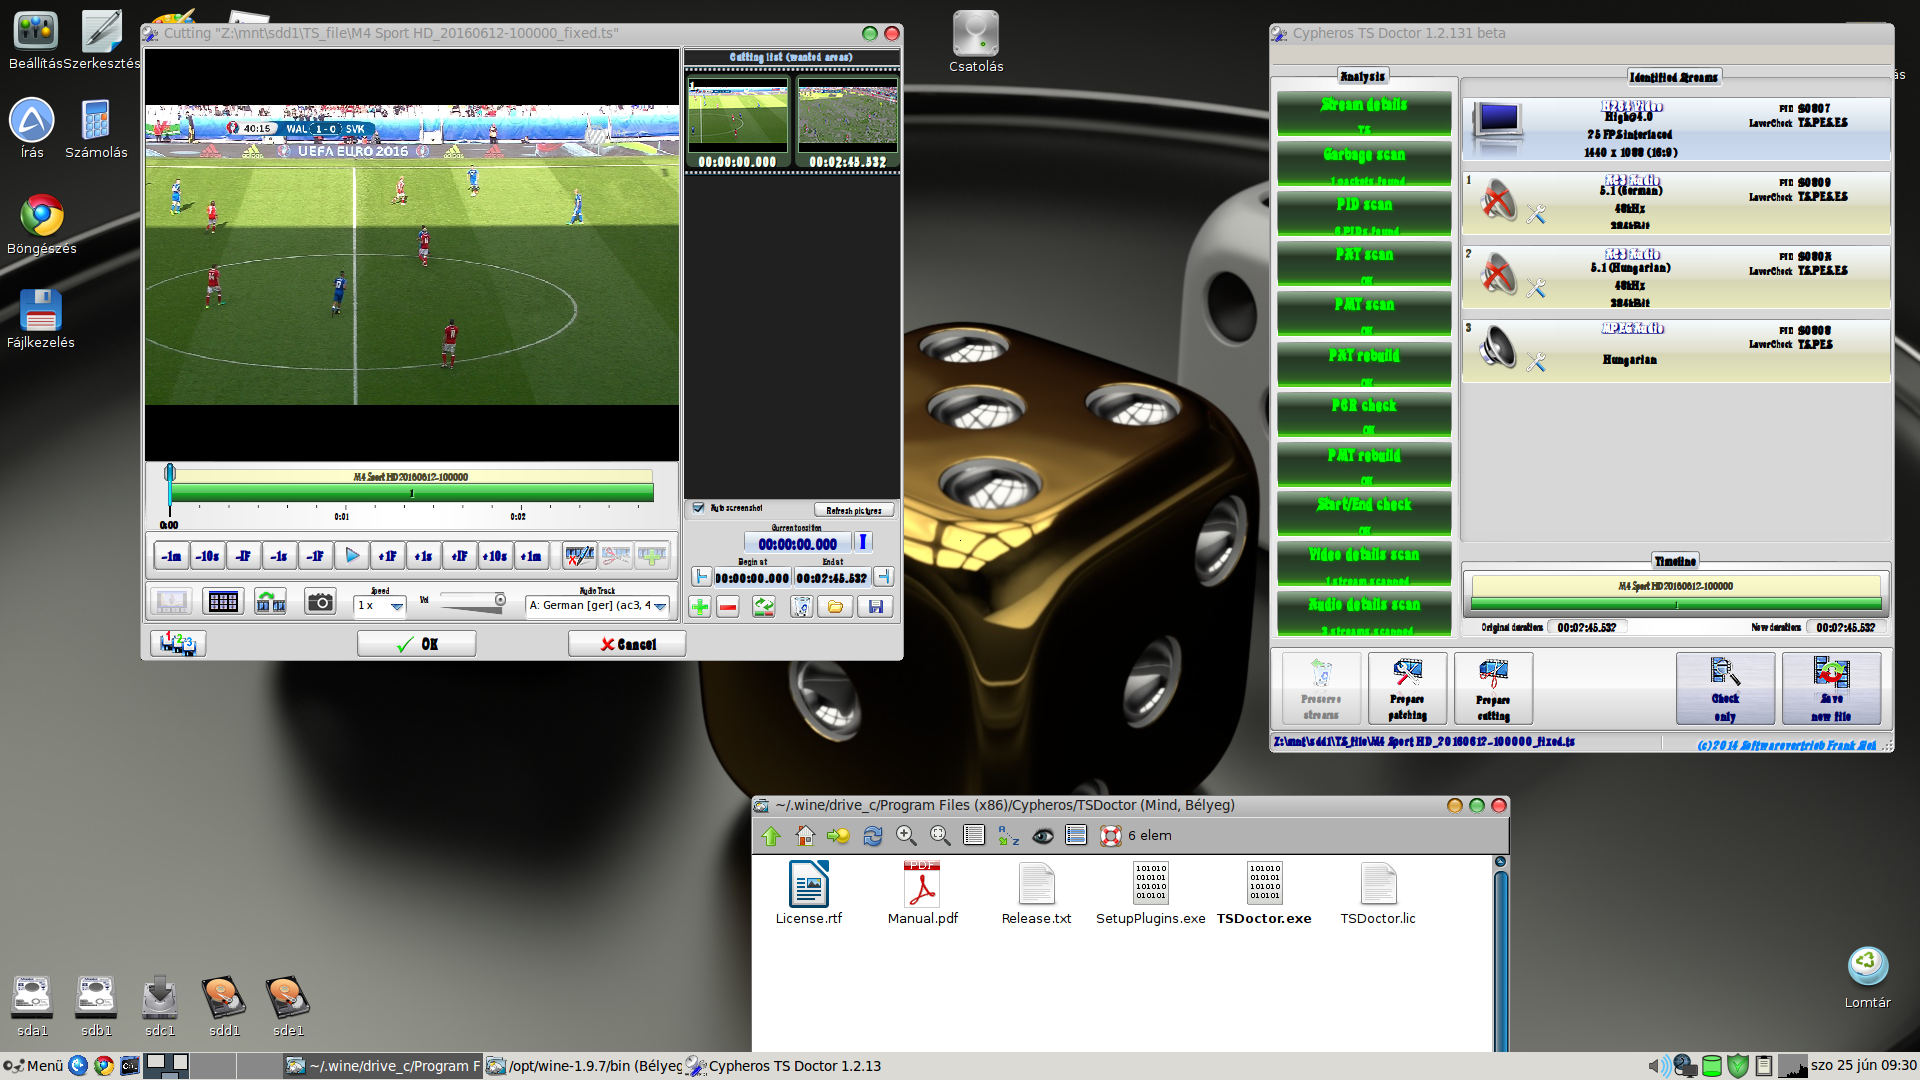
Task: Click the Refresh pictures button
Action: 853,510
